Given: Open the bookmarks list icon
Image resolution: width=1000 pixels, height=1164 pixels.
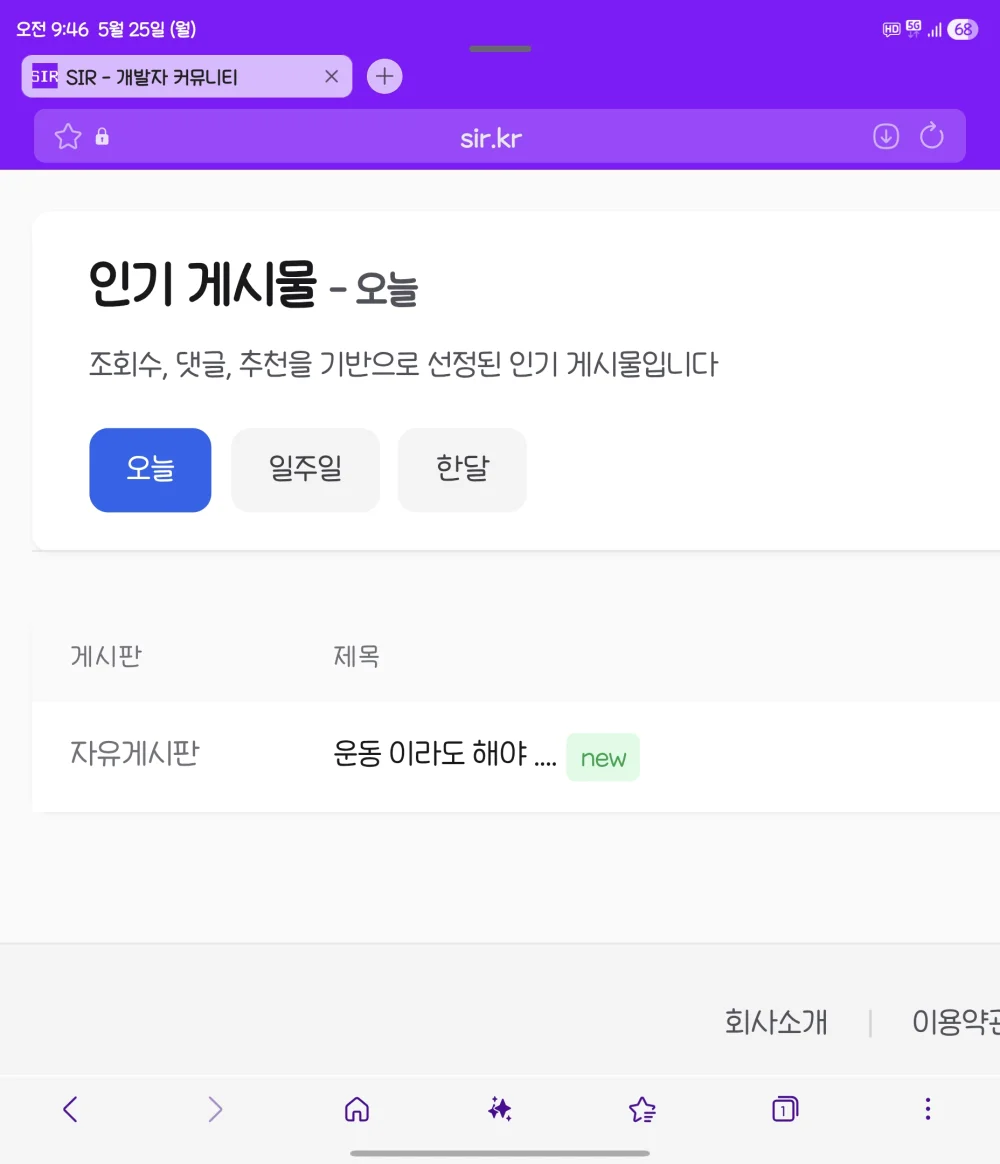Looking at the screenshot, I should [x=642, y=1109].
